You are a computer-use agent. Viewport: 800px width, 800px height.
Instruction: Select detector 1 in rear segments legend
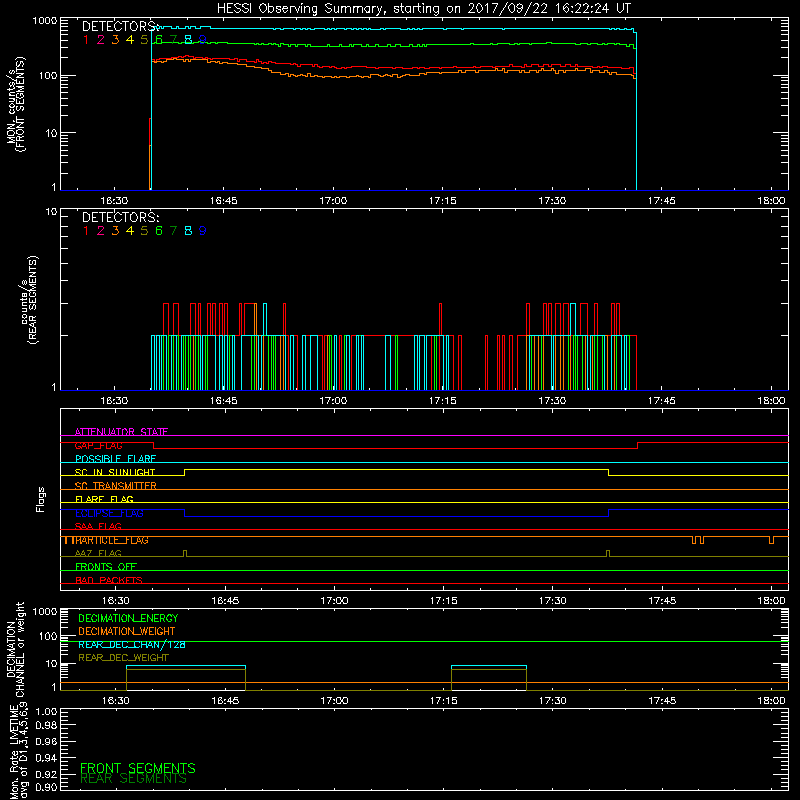[86, 231]
